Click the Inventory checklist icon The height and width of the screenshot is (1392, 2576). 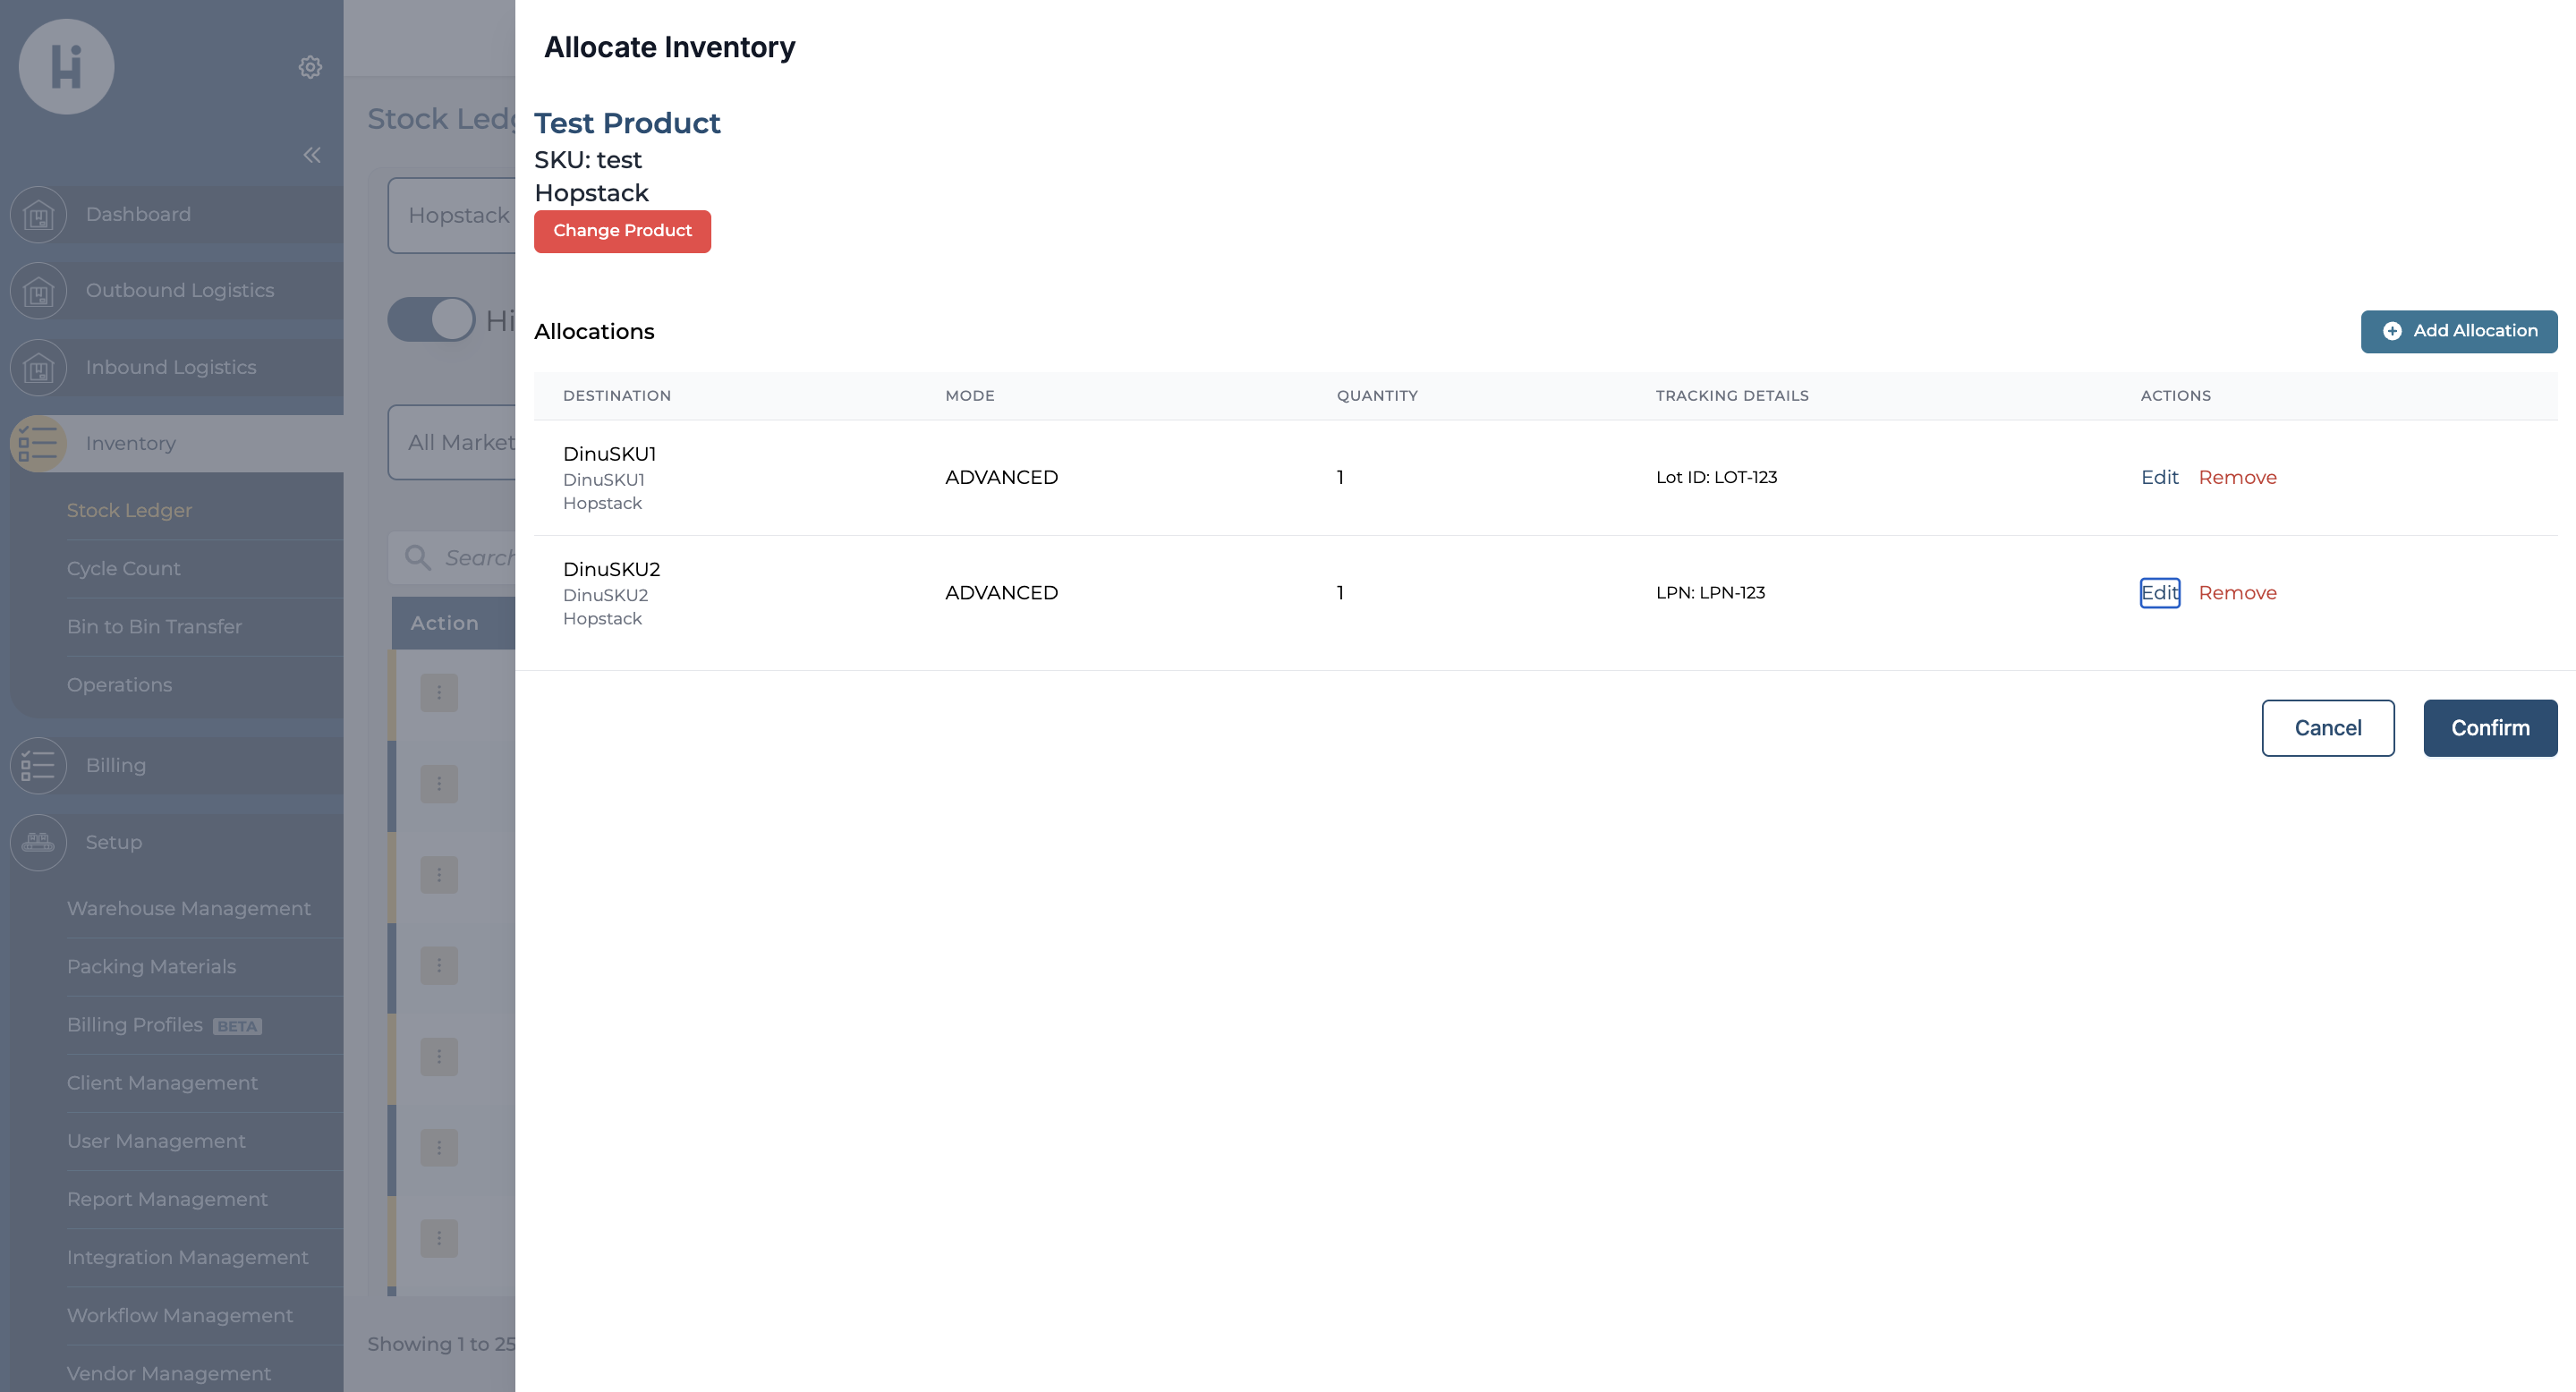[x=38, y=444]
